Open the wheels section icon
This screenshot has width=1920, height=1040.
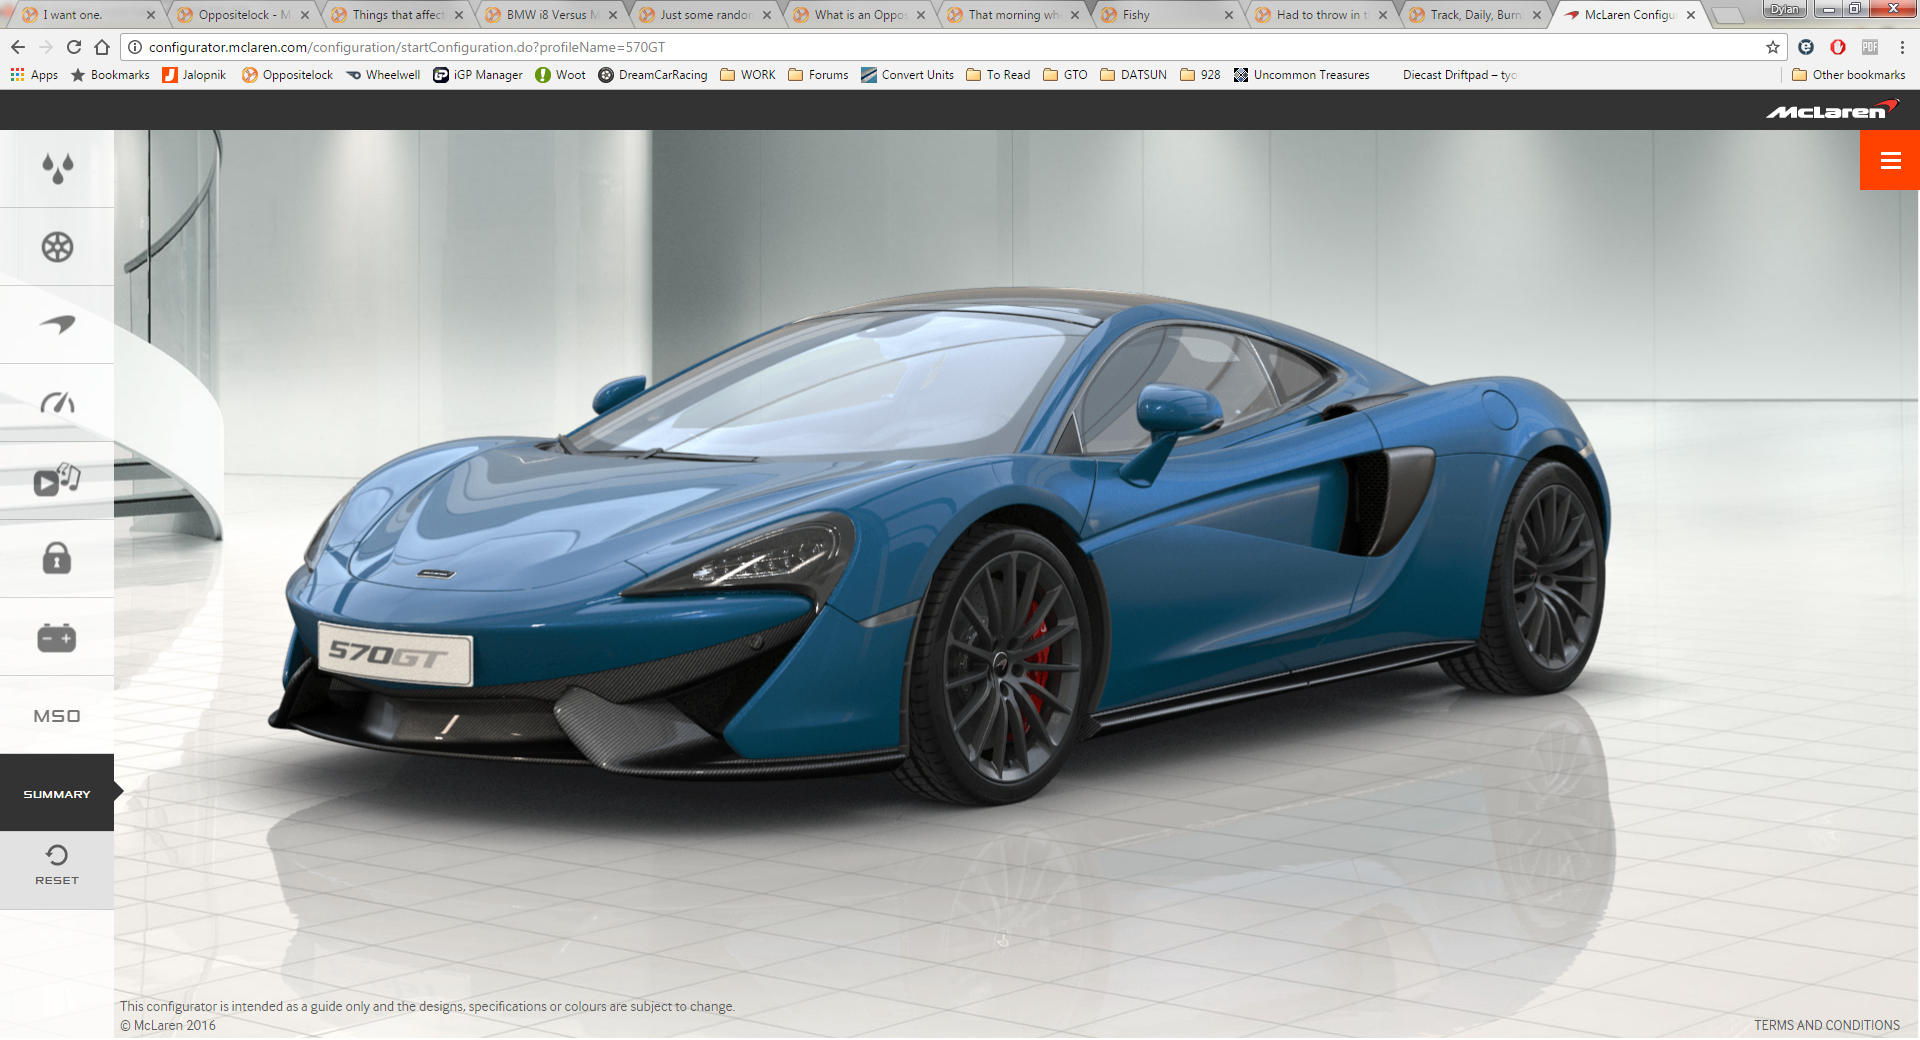tap(57, 247)
